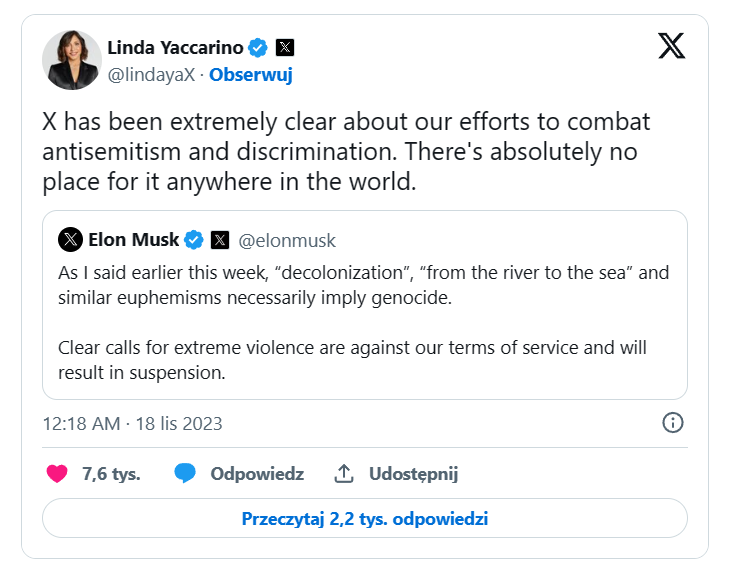Screen dimensions: 736x581
Task: Open the Elon Musk name in quoted post
Action: coord(134,240)
